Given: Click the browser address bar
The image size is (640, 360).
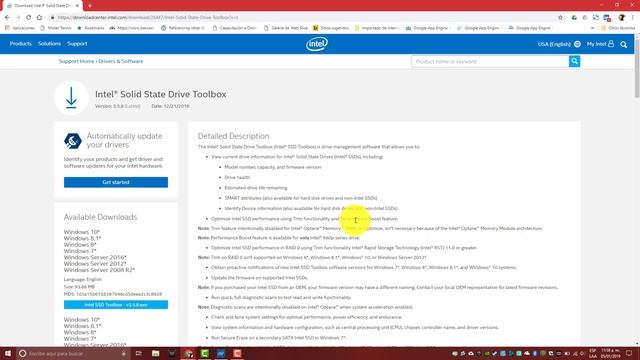Looking at the screenshot, I should tap(302, 18).
